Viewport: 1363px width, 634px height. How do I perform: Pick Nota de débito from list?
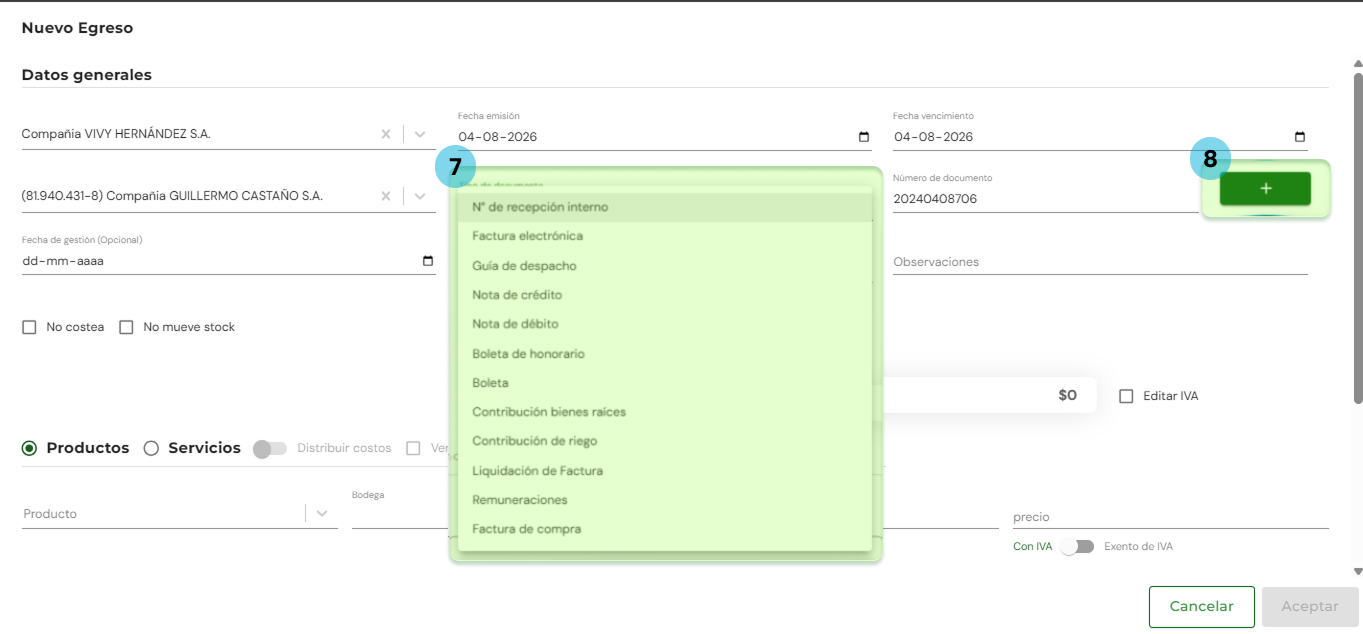pos(665,324)
